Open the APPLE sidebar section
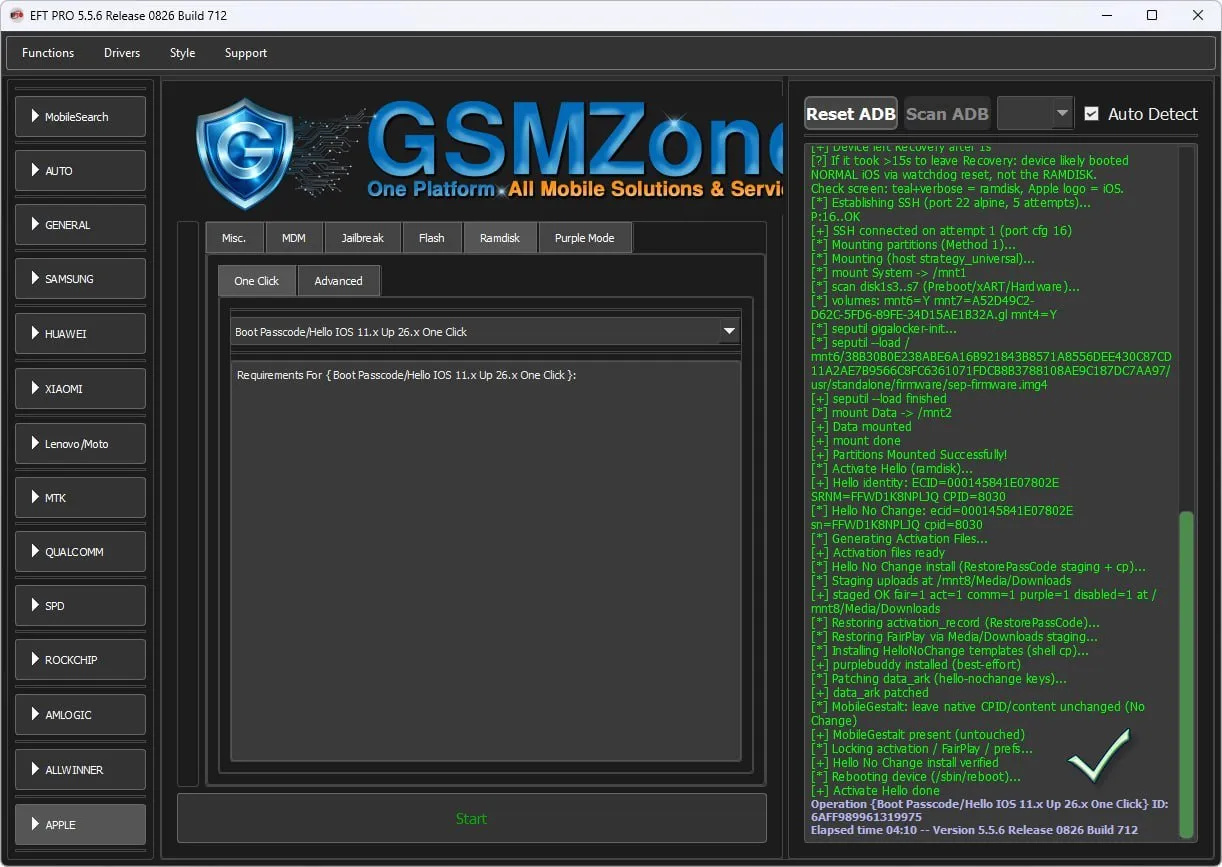Viewport: 1222px width, 867px height. [x=80, y=825]
